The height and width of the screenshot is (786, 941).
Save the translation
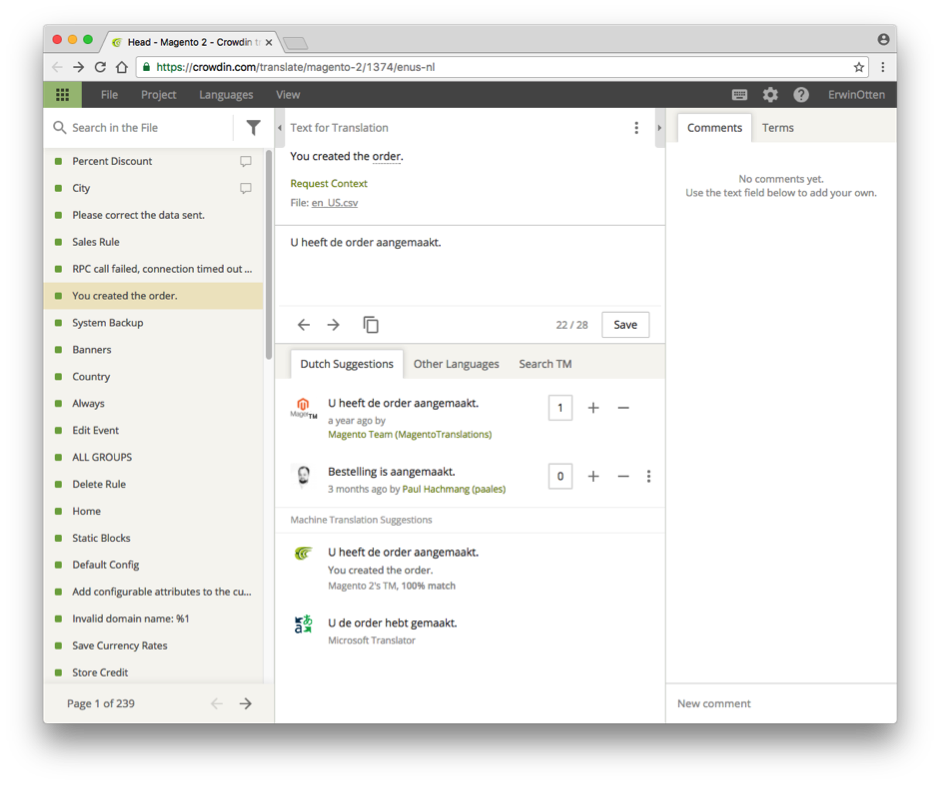[625, 325]
